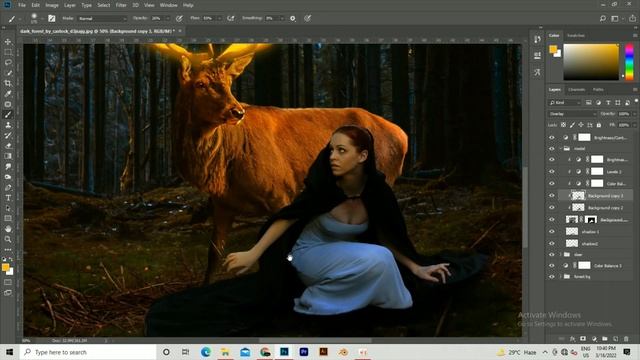Select the Lasso tool
This screenshot has width=640, height=360.
[x=8, y=62]
